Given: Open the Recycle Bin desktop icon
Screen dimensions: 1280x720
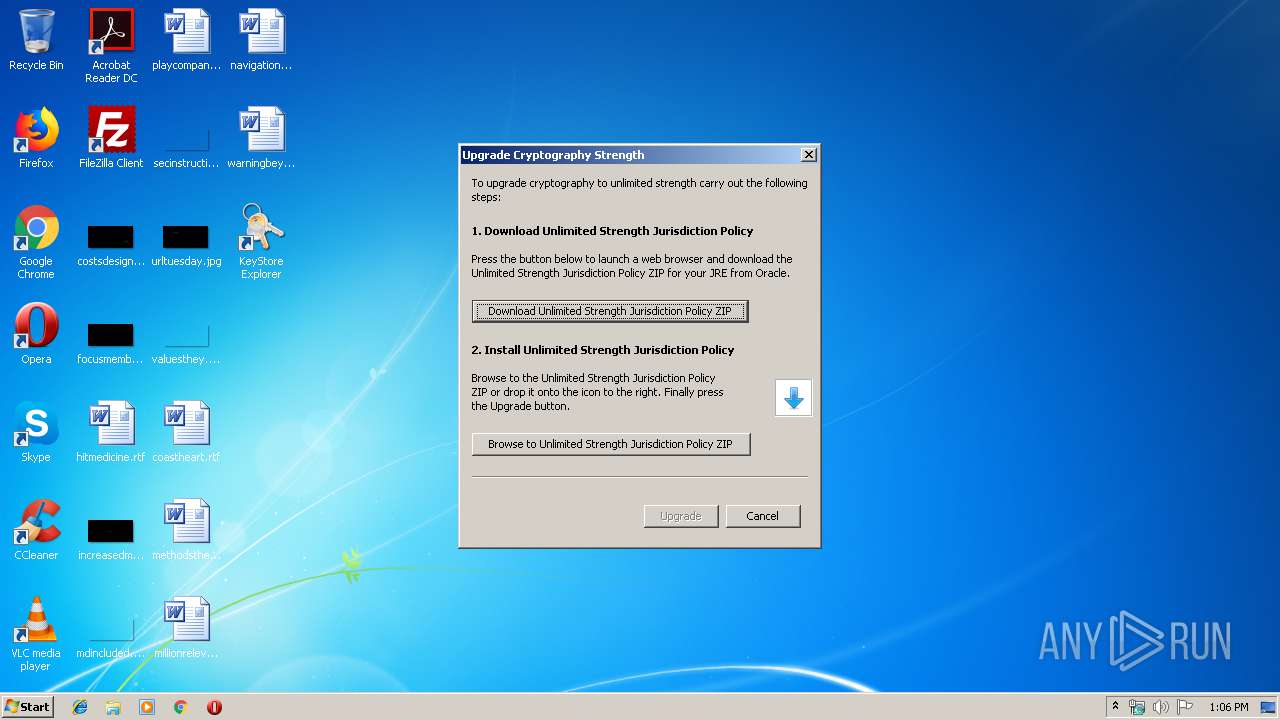Looking at the screenshot, I should click(36, 41).
